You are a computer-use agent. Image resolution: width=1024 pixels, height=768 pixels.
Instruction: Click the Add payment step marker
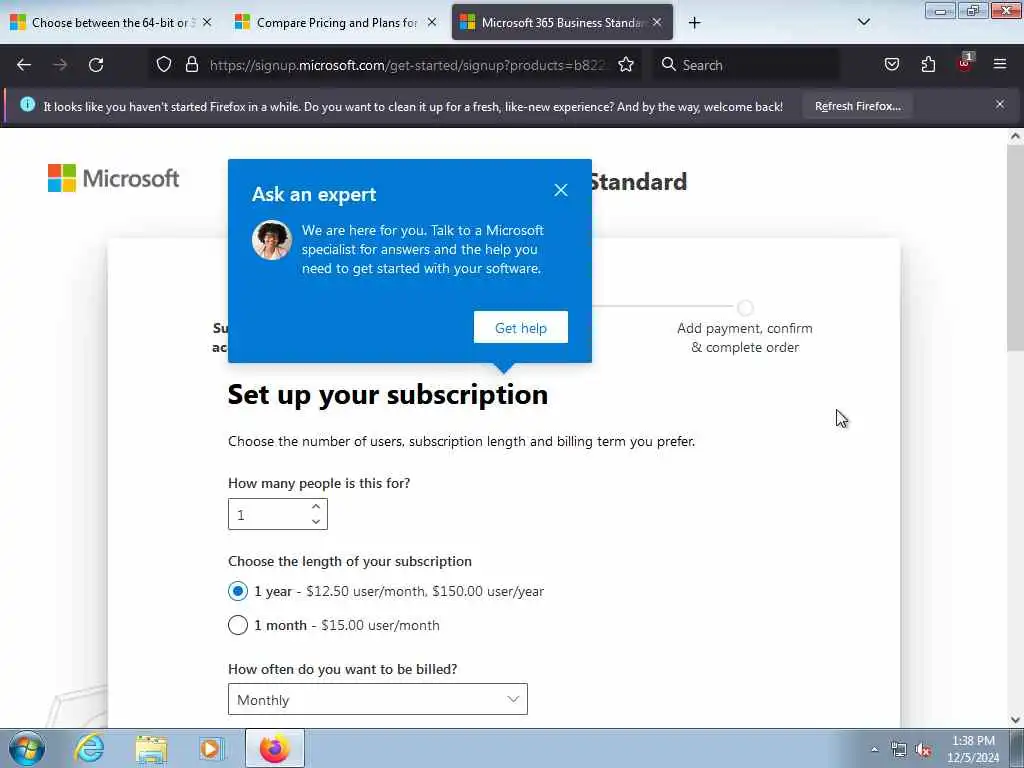pyautogui.click(x=745, y=308)
